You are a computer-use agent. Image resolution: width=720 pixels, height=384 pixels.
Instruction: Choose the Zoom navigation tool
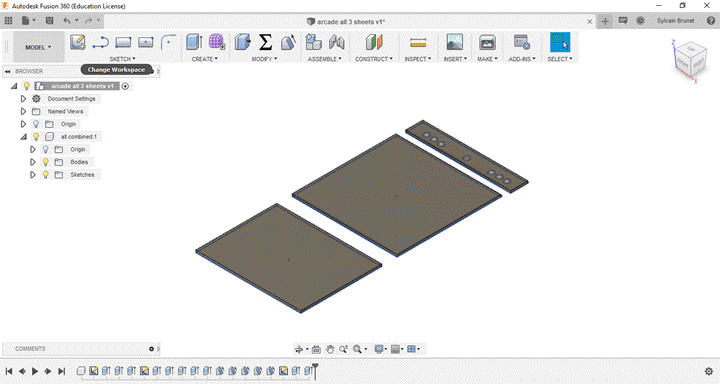pyautogui.click(x=343, y=350)
